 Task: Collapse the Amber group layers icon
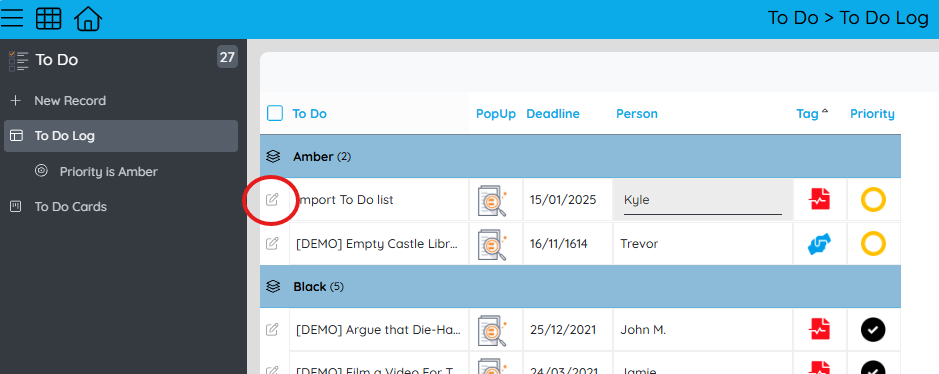coord(273,157)
